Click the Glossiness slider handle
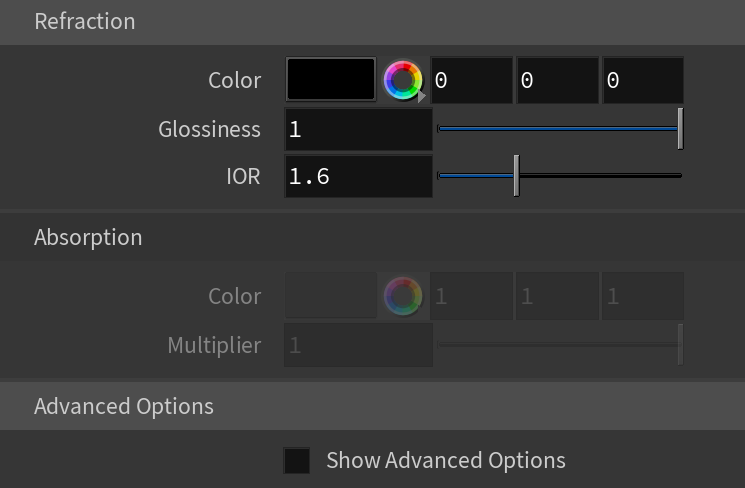This screenshot has height=488, width=745. tap(680, 129)
